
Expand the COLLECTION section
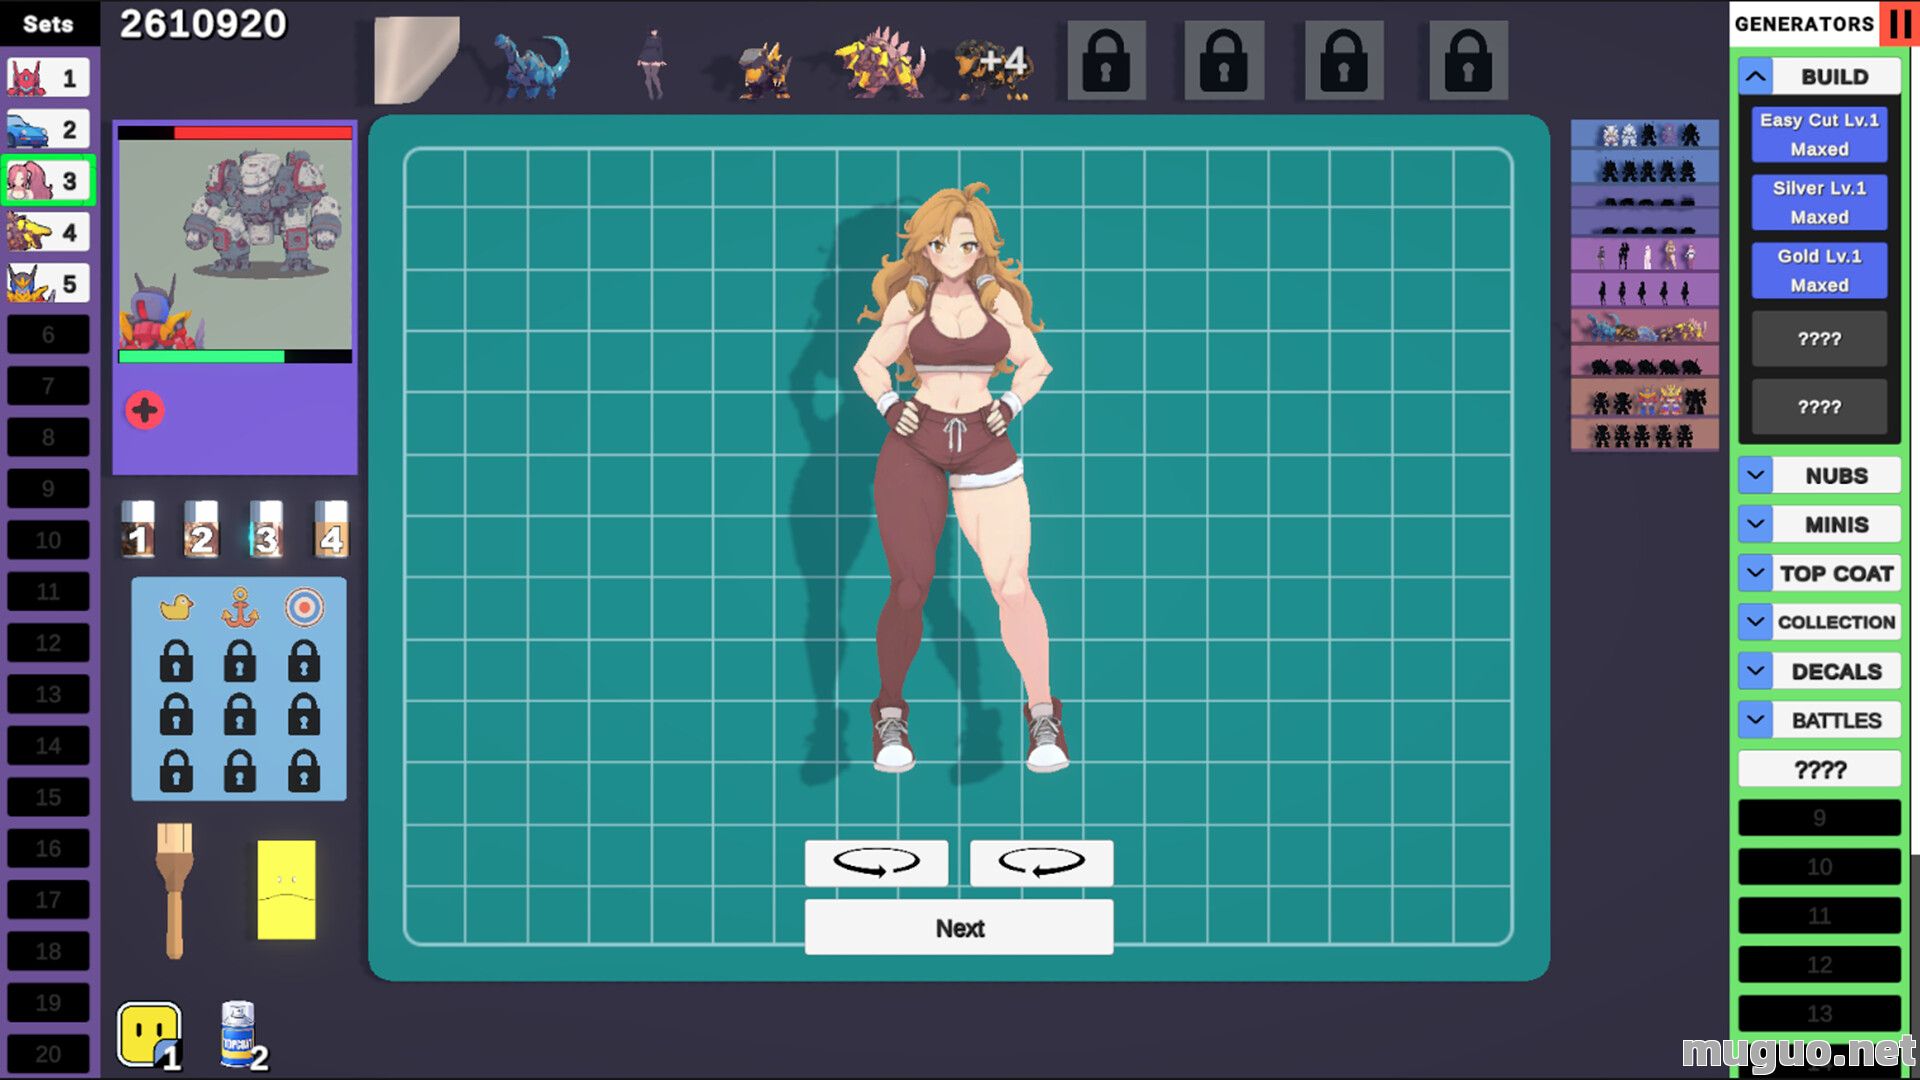pos(1756,622)
